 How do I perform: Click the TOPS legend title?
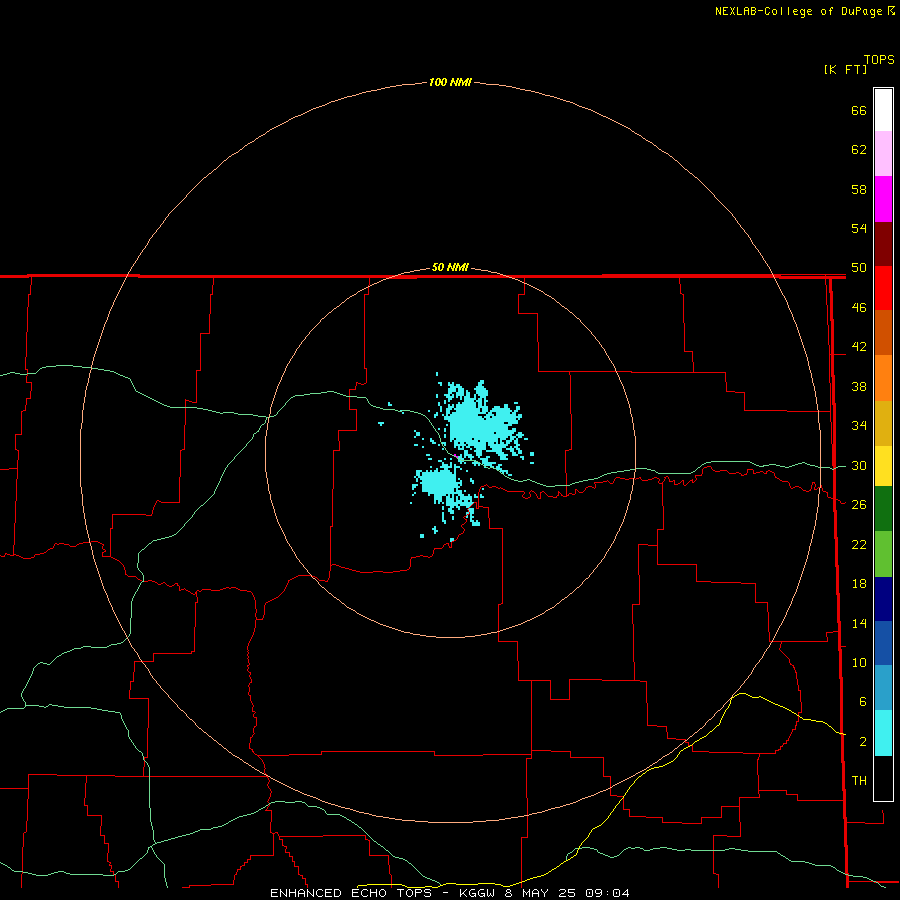pyautogui.click(x=879, y=59)
